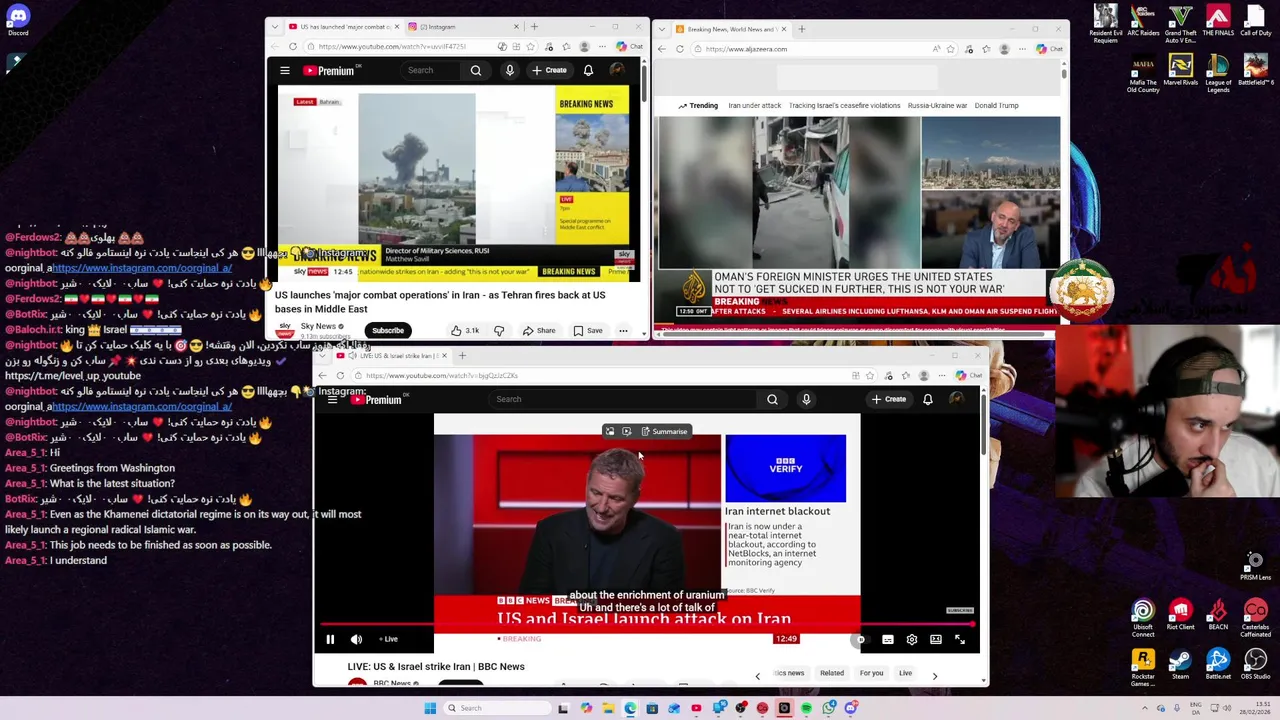The height and width of the screenshot is (720, 1280).
Task: Open THE FINALS desktop shortcut
Action: click(1218, 21)
